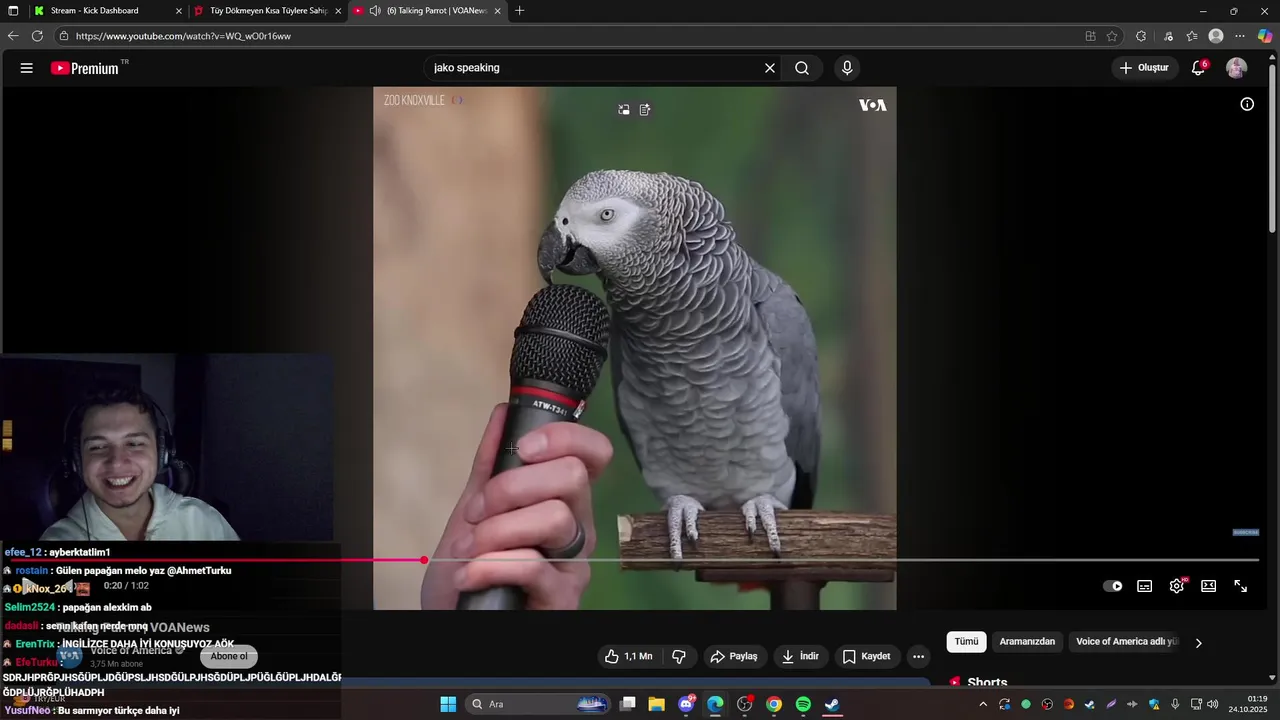The height and width of the screenshot is (720, 1280).
Task: Open the Voice of America channel avatar
Action: point(69,655)
